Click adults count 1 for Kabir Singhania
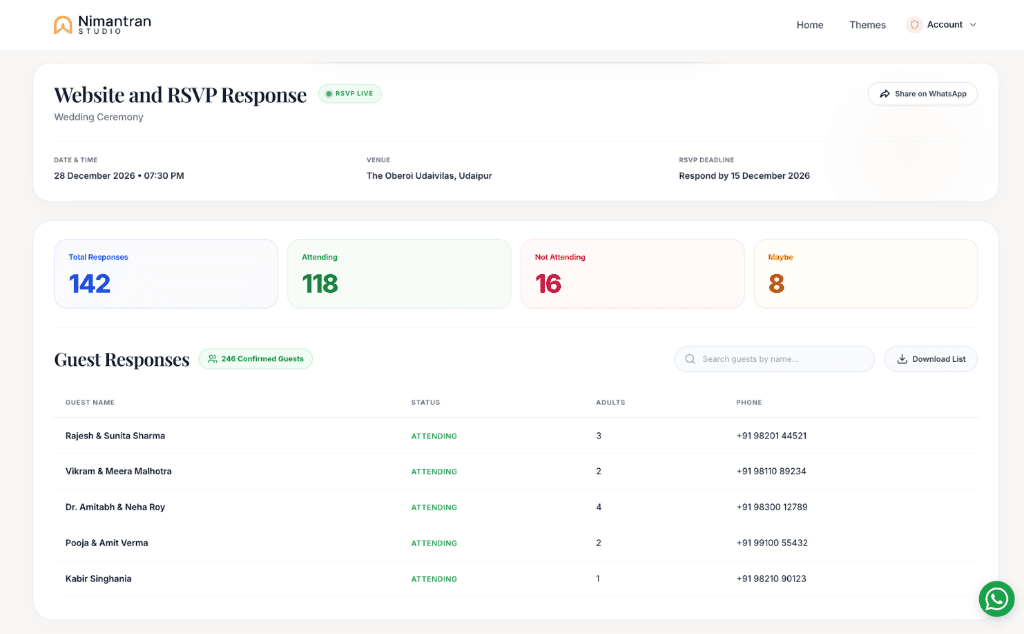Screen dimensions: 1024x634 [x=598, y=579]
